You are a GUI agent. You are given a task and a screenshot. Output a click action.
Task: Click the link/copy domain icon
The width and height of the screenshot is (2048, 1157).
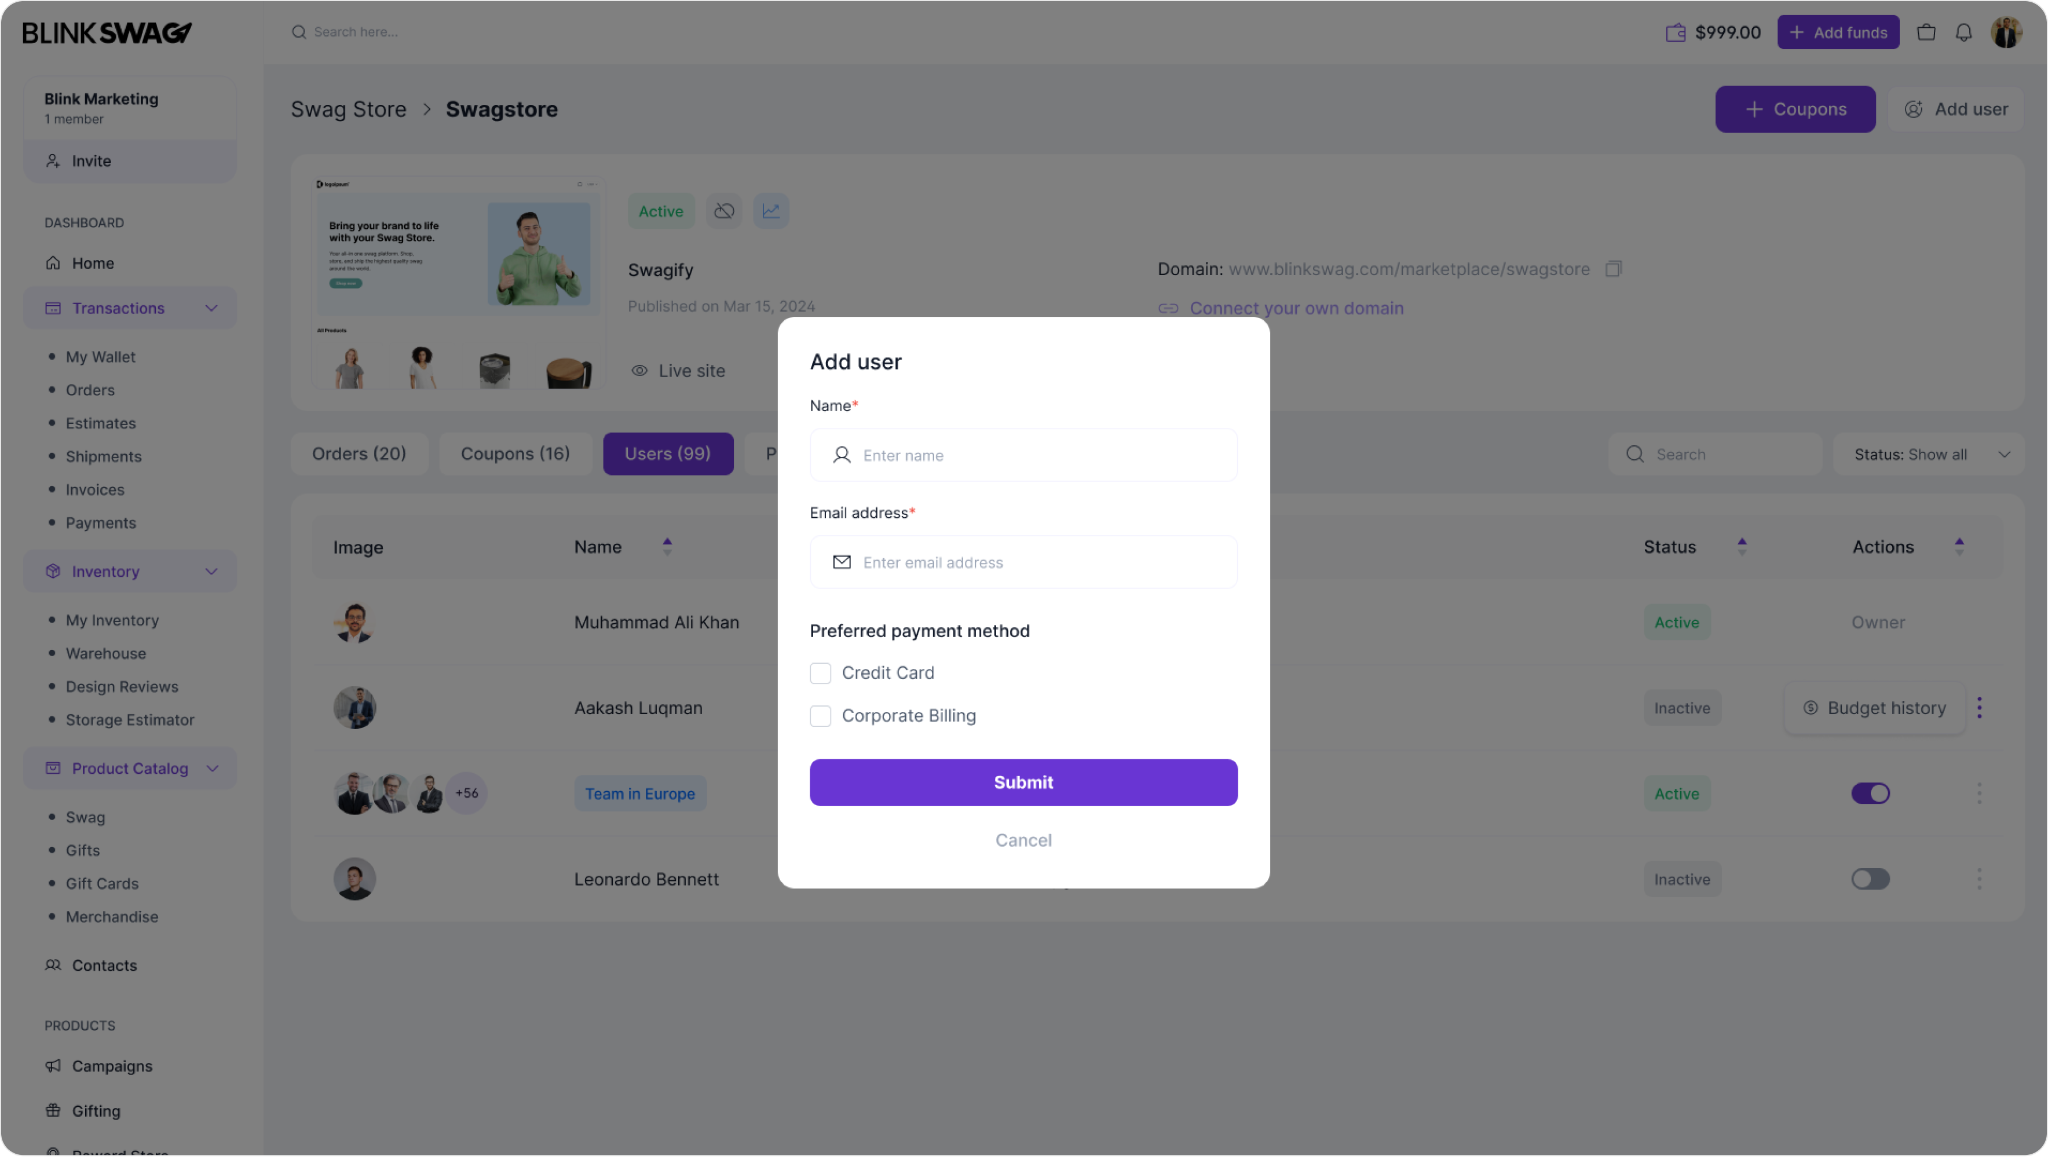click(x=1613, y=269)
